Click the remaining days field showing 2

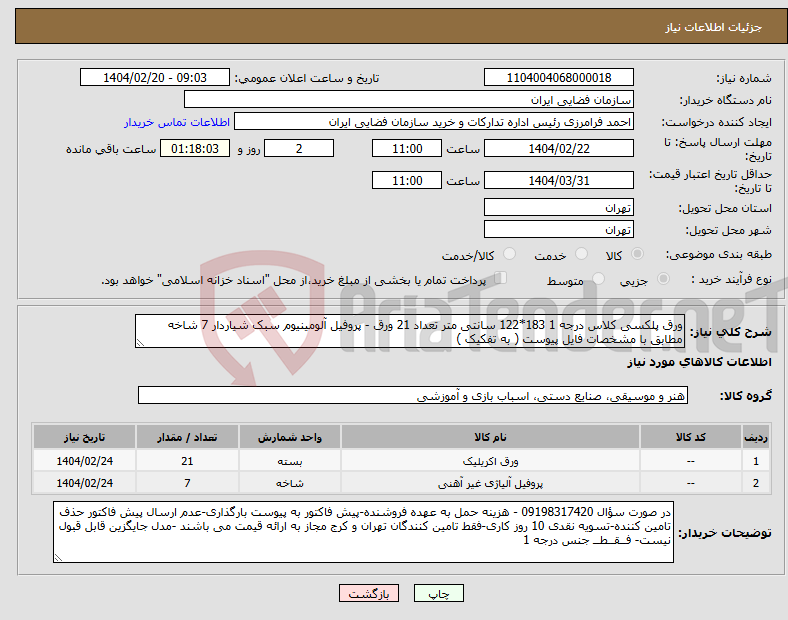coord(299,149)
